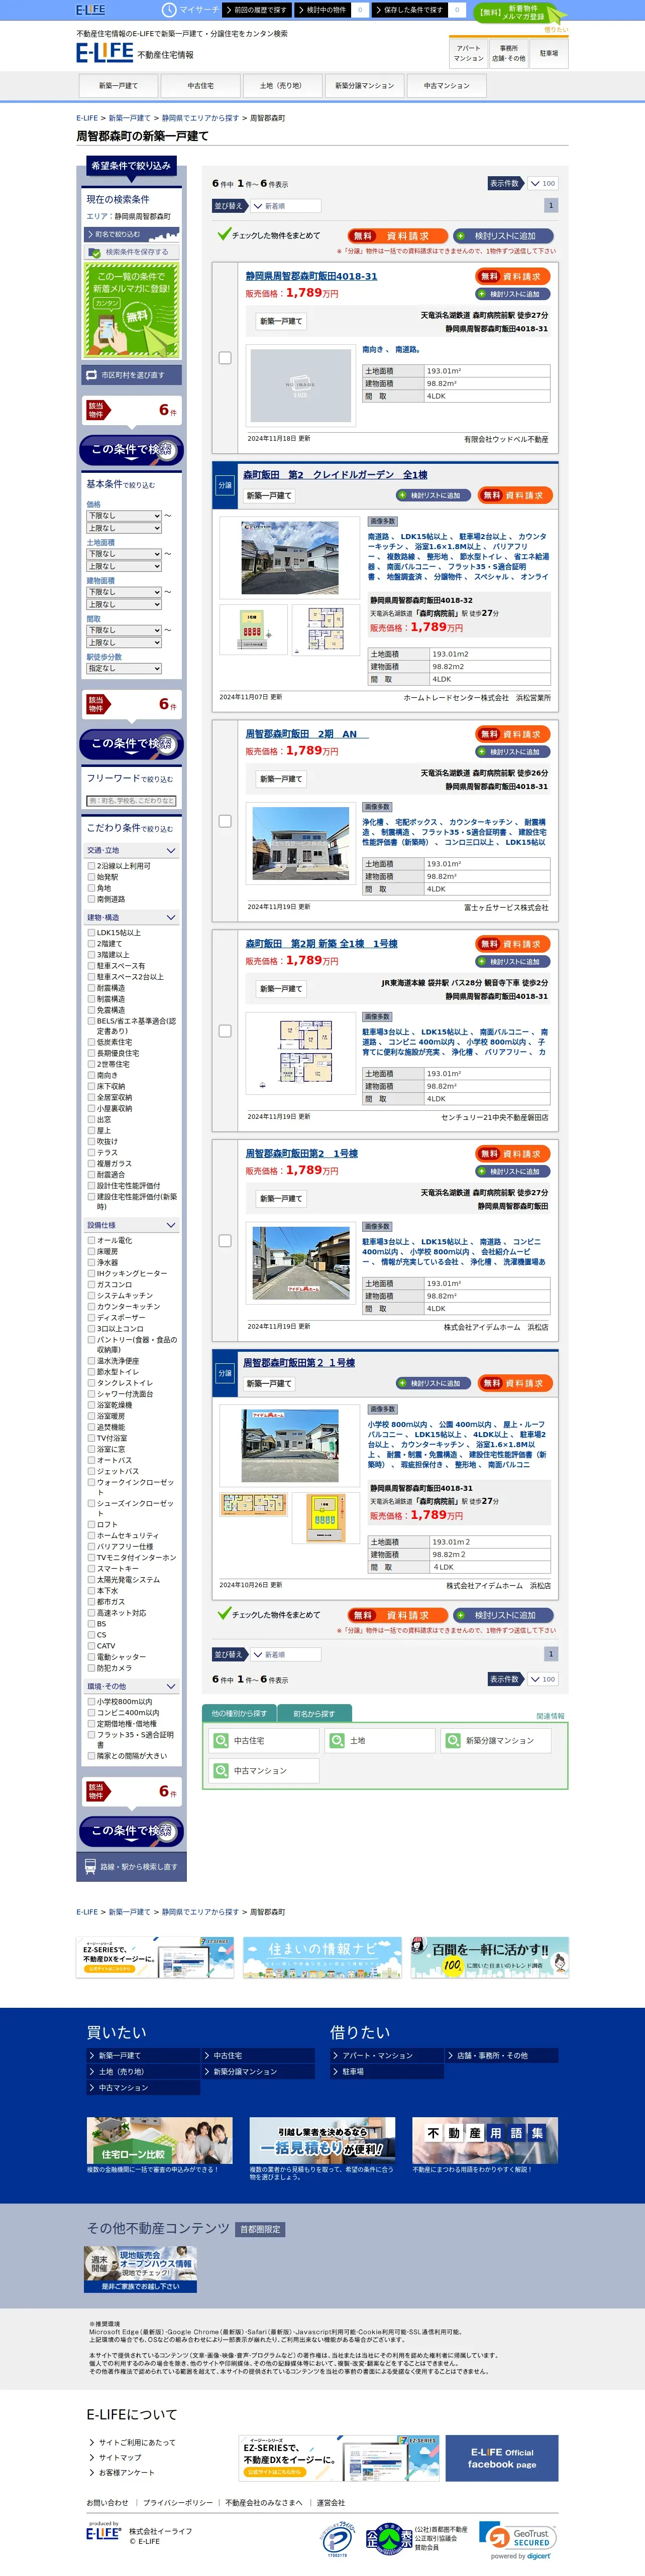Check the 太陽光発電システム checkbox

tap(91, 1580)
